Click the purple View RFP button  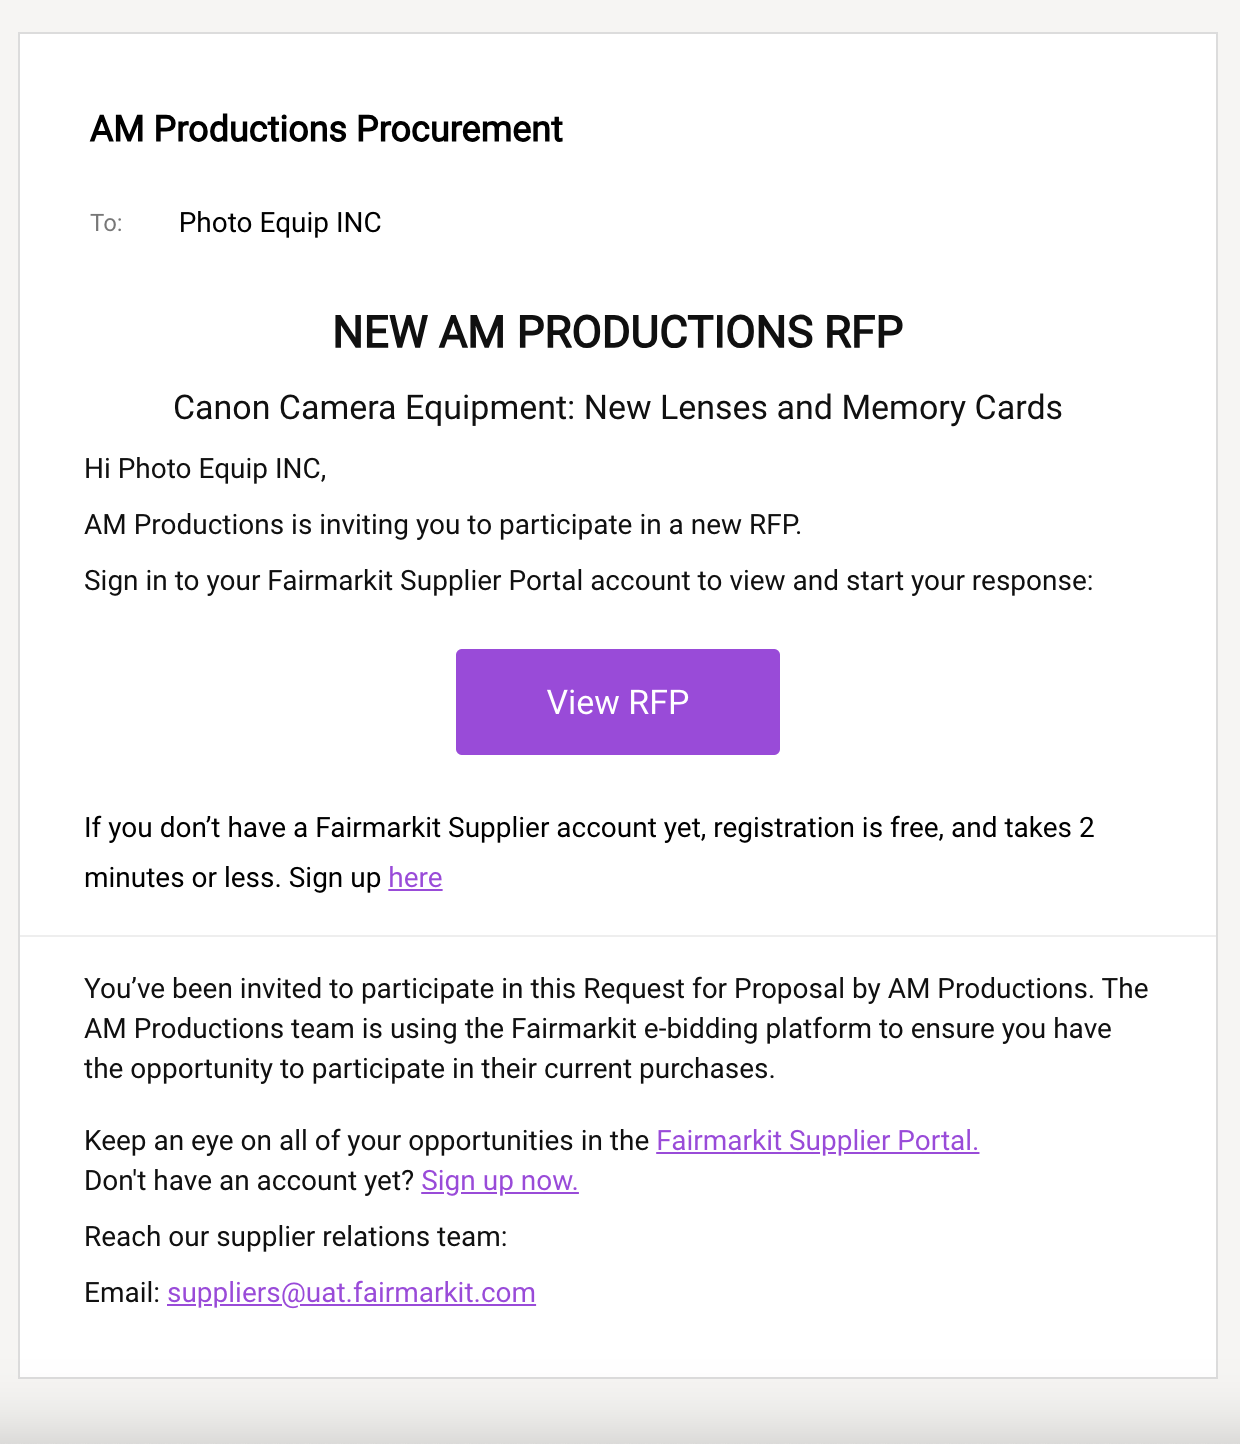[618, 702]
